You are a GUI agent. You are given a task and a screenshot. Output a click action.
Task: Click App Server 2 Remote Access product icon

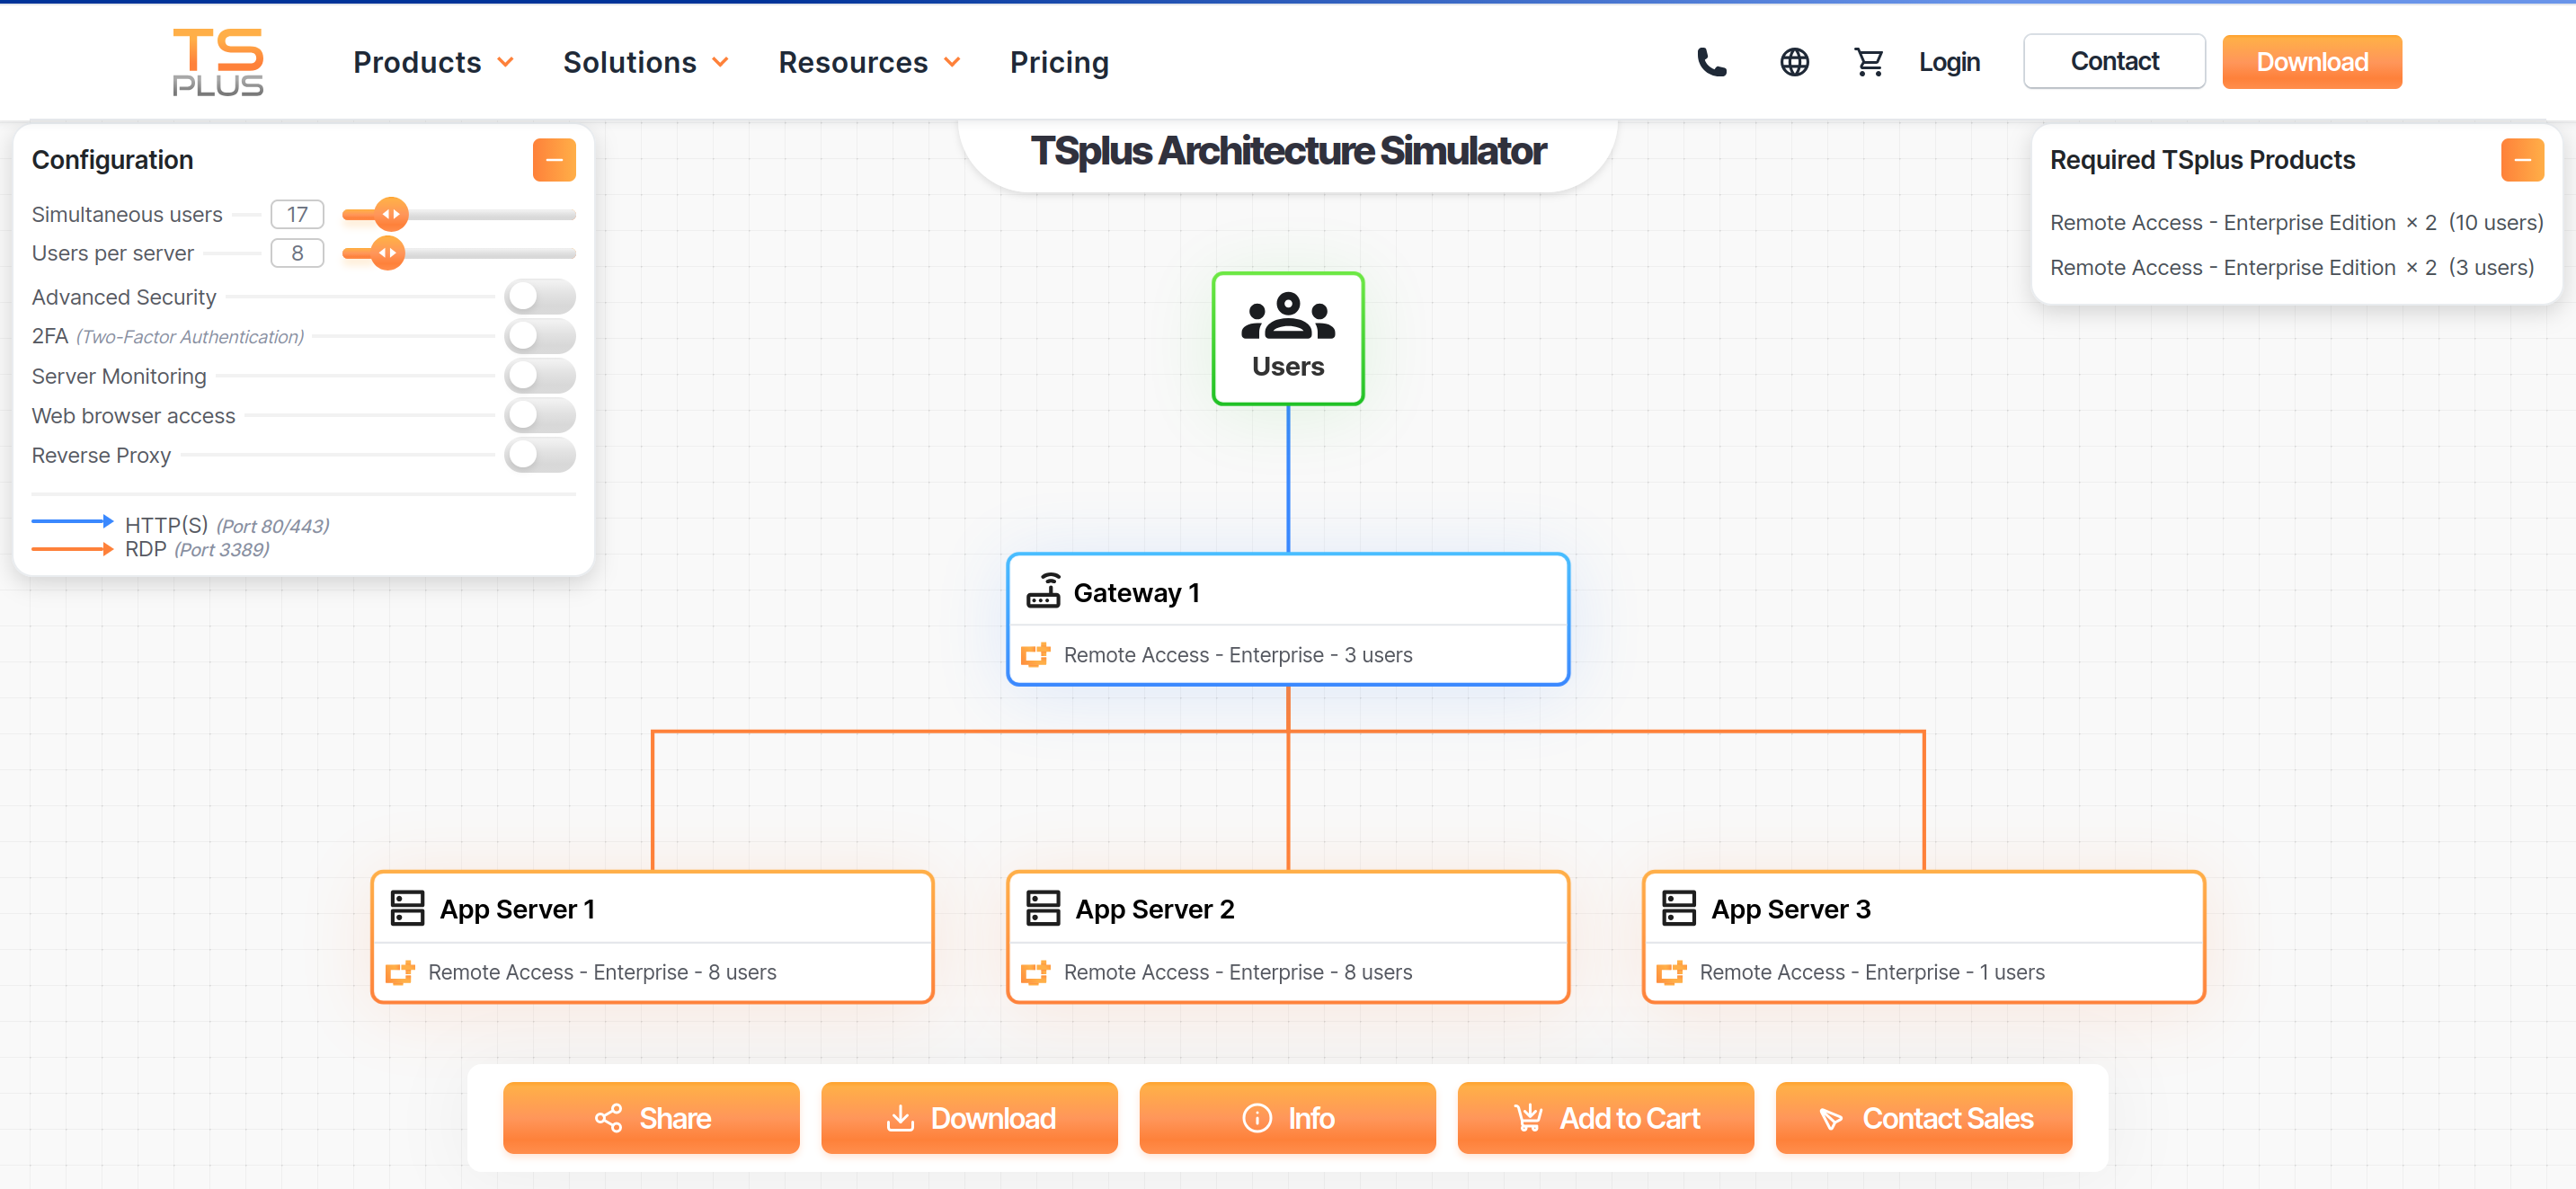[1036, 972]
